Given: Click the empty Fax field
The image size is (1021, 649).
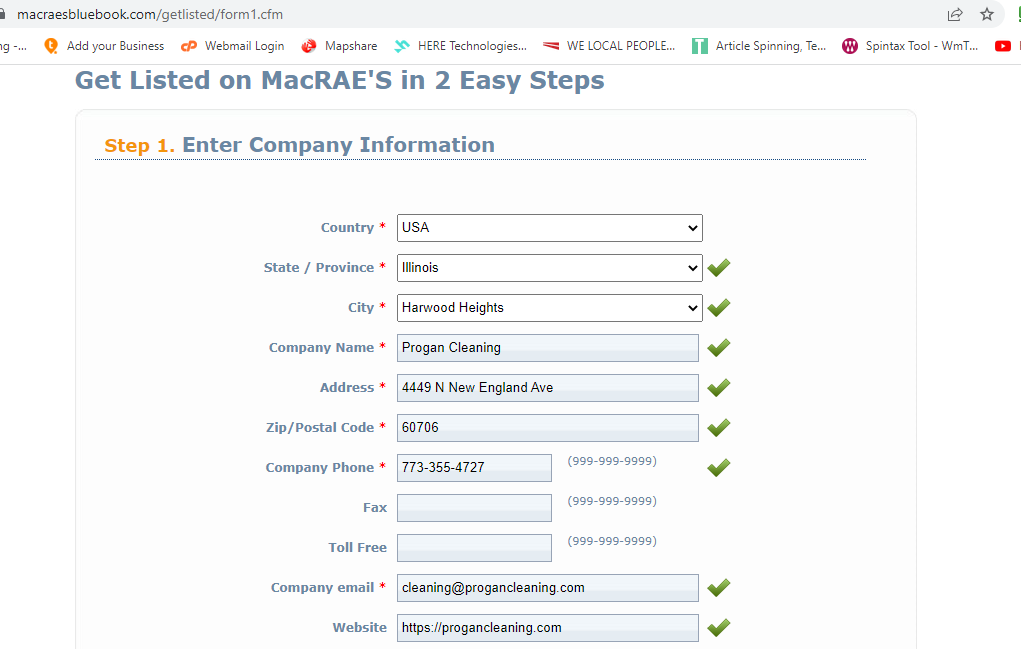Looking at the screenshot, I should [474, 508].
